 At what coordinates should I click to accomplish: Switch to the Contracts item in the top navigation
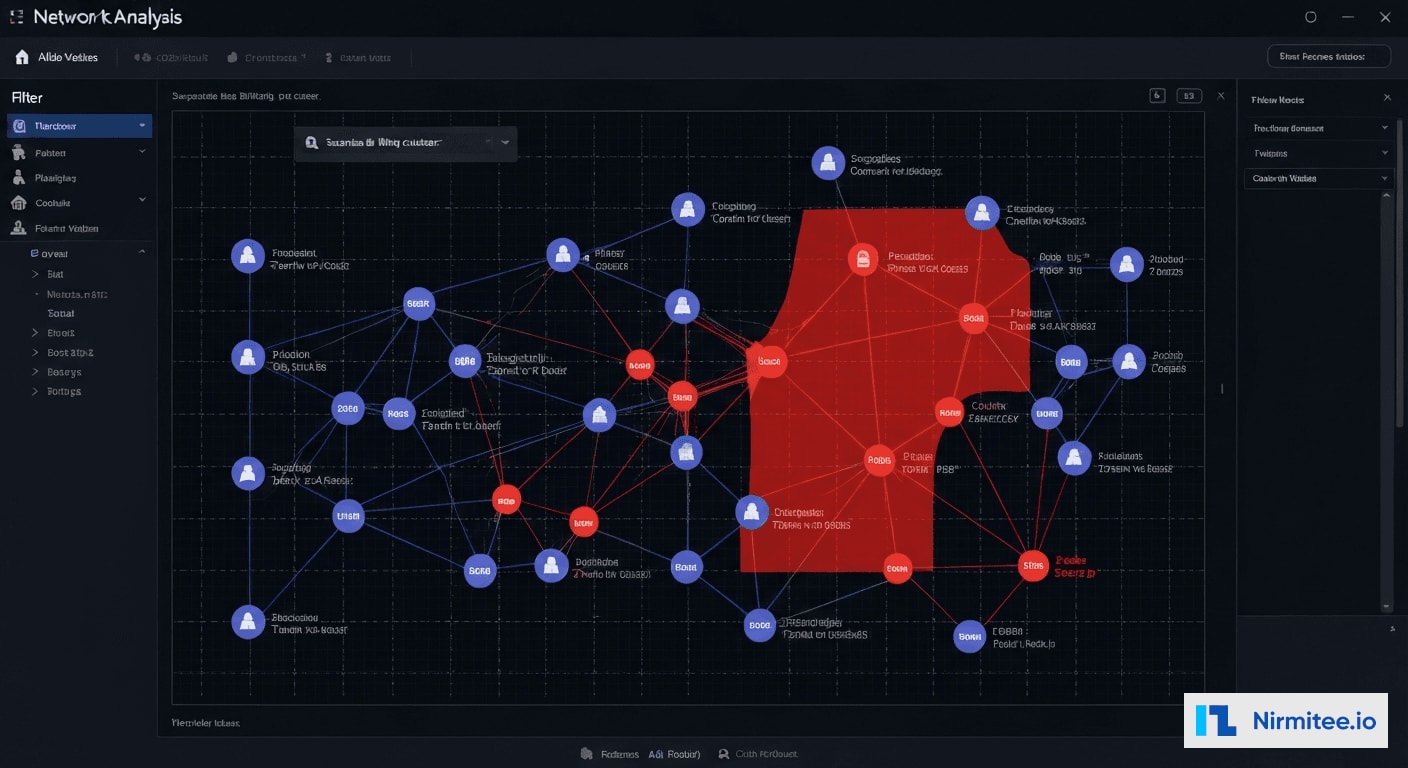click(266, 57)
